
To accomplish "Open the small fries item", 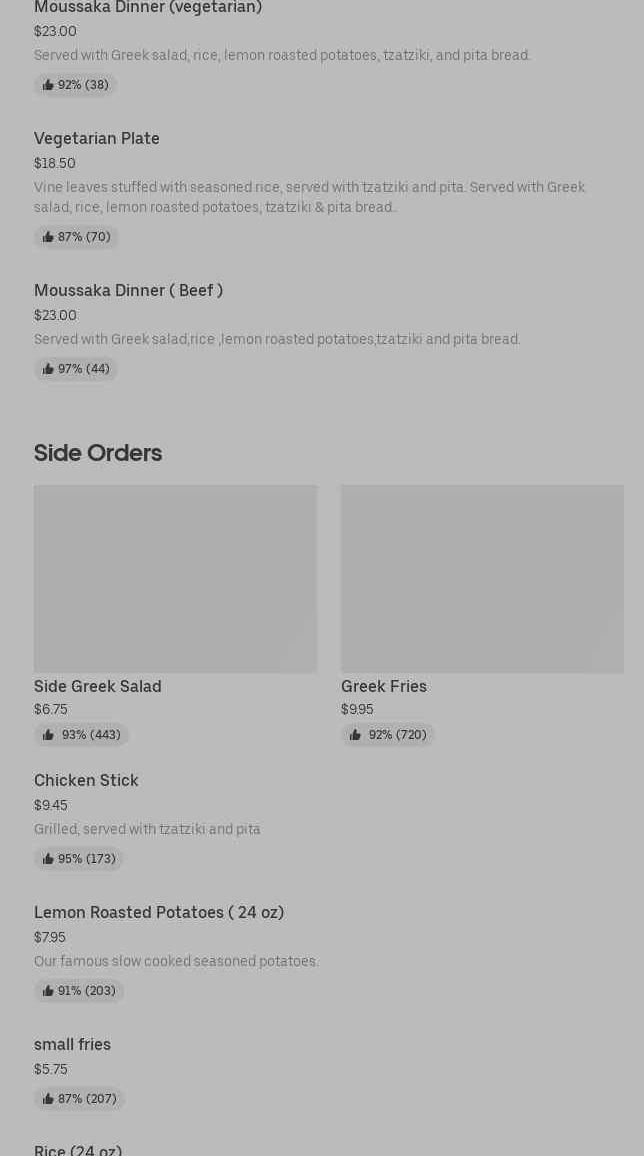I will click(x=72, y=1045).
